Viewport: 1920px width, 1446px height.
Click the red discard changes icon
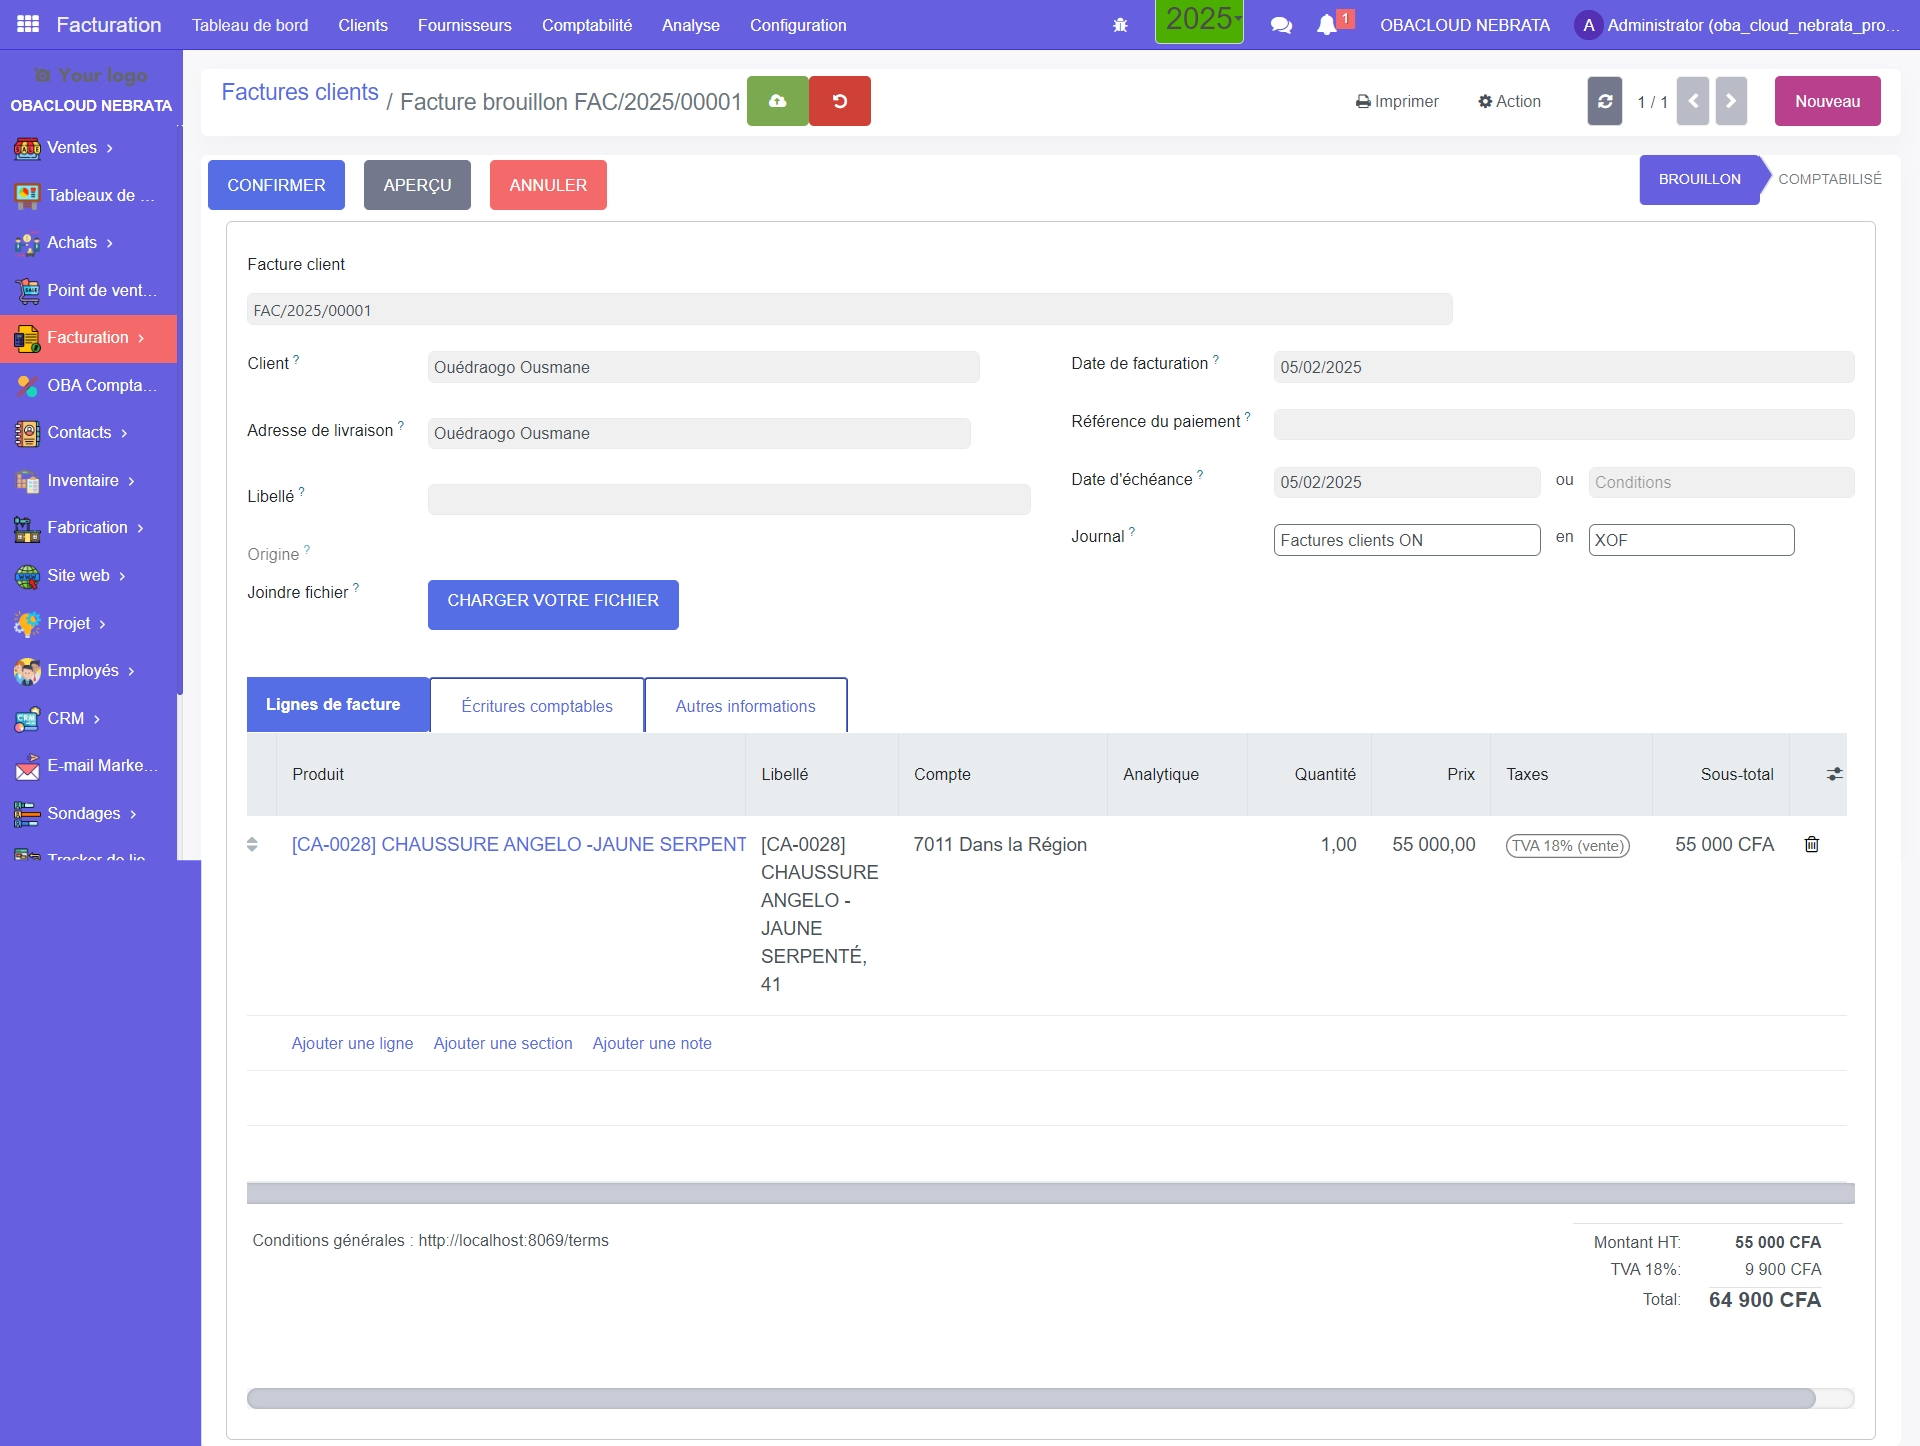click(840, 101)
